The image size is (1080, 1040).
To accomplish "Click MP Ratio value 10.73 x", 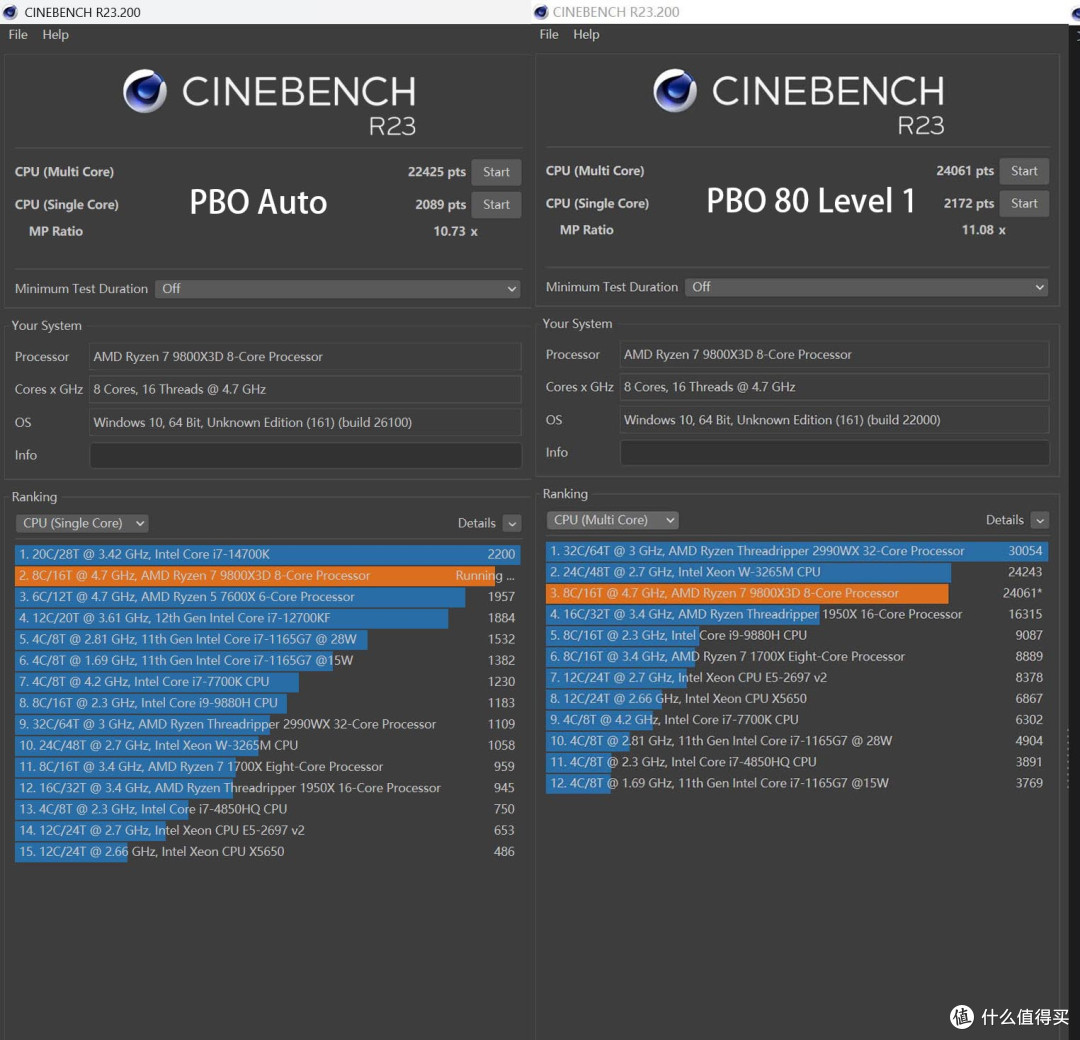I will [x=455, y=231].
